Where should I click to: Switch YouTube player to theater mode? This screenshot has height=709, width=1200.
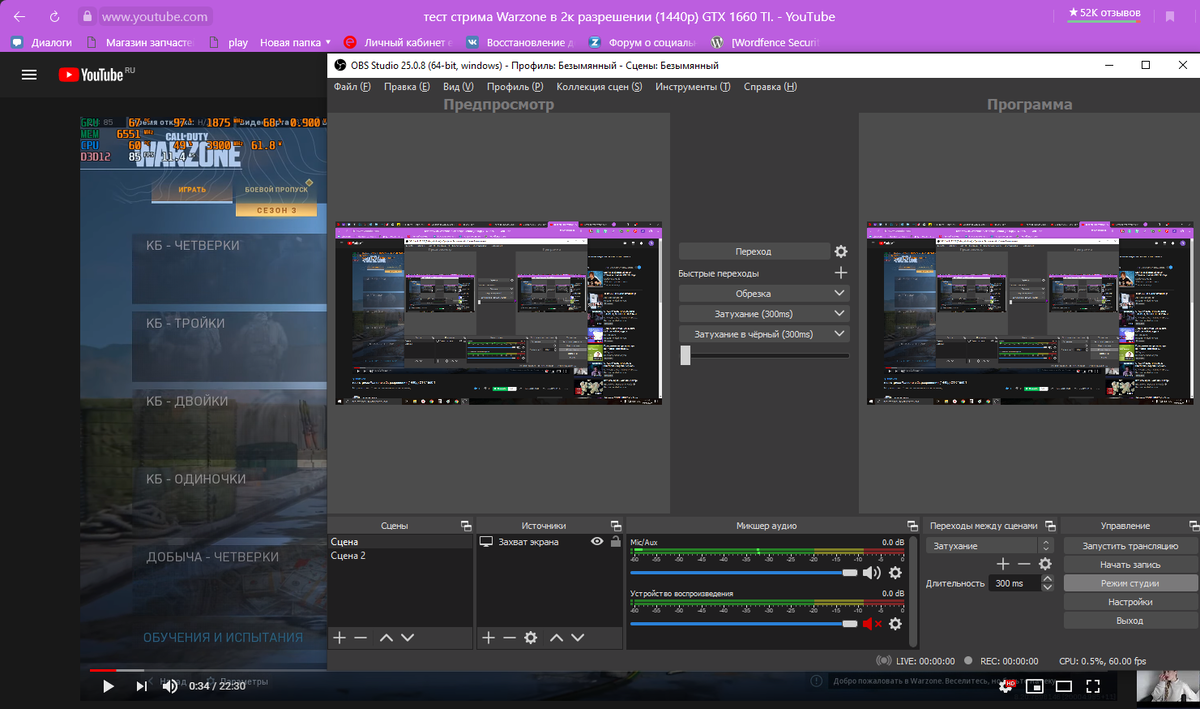1064,686
